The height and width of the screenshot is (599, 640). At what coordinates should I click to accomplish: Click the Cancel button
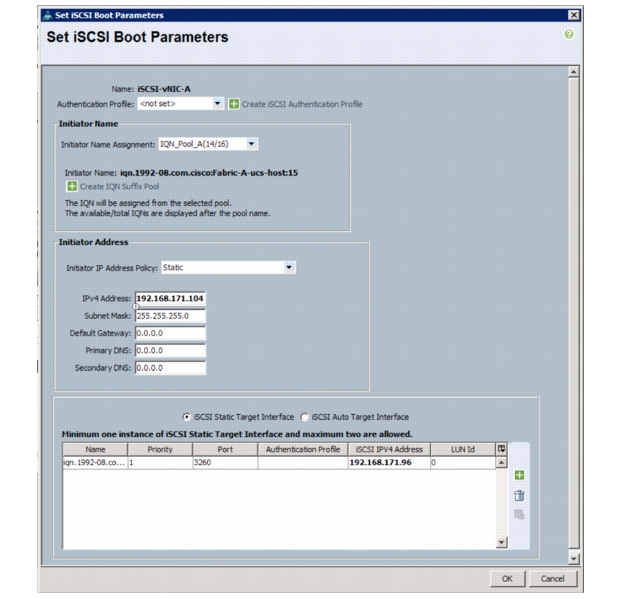[553, 579]
